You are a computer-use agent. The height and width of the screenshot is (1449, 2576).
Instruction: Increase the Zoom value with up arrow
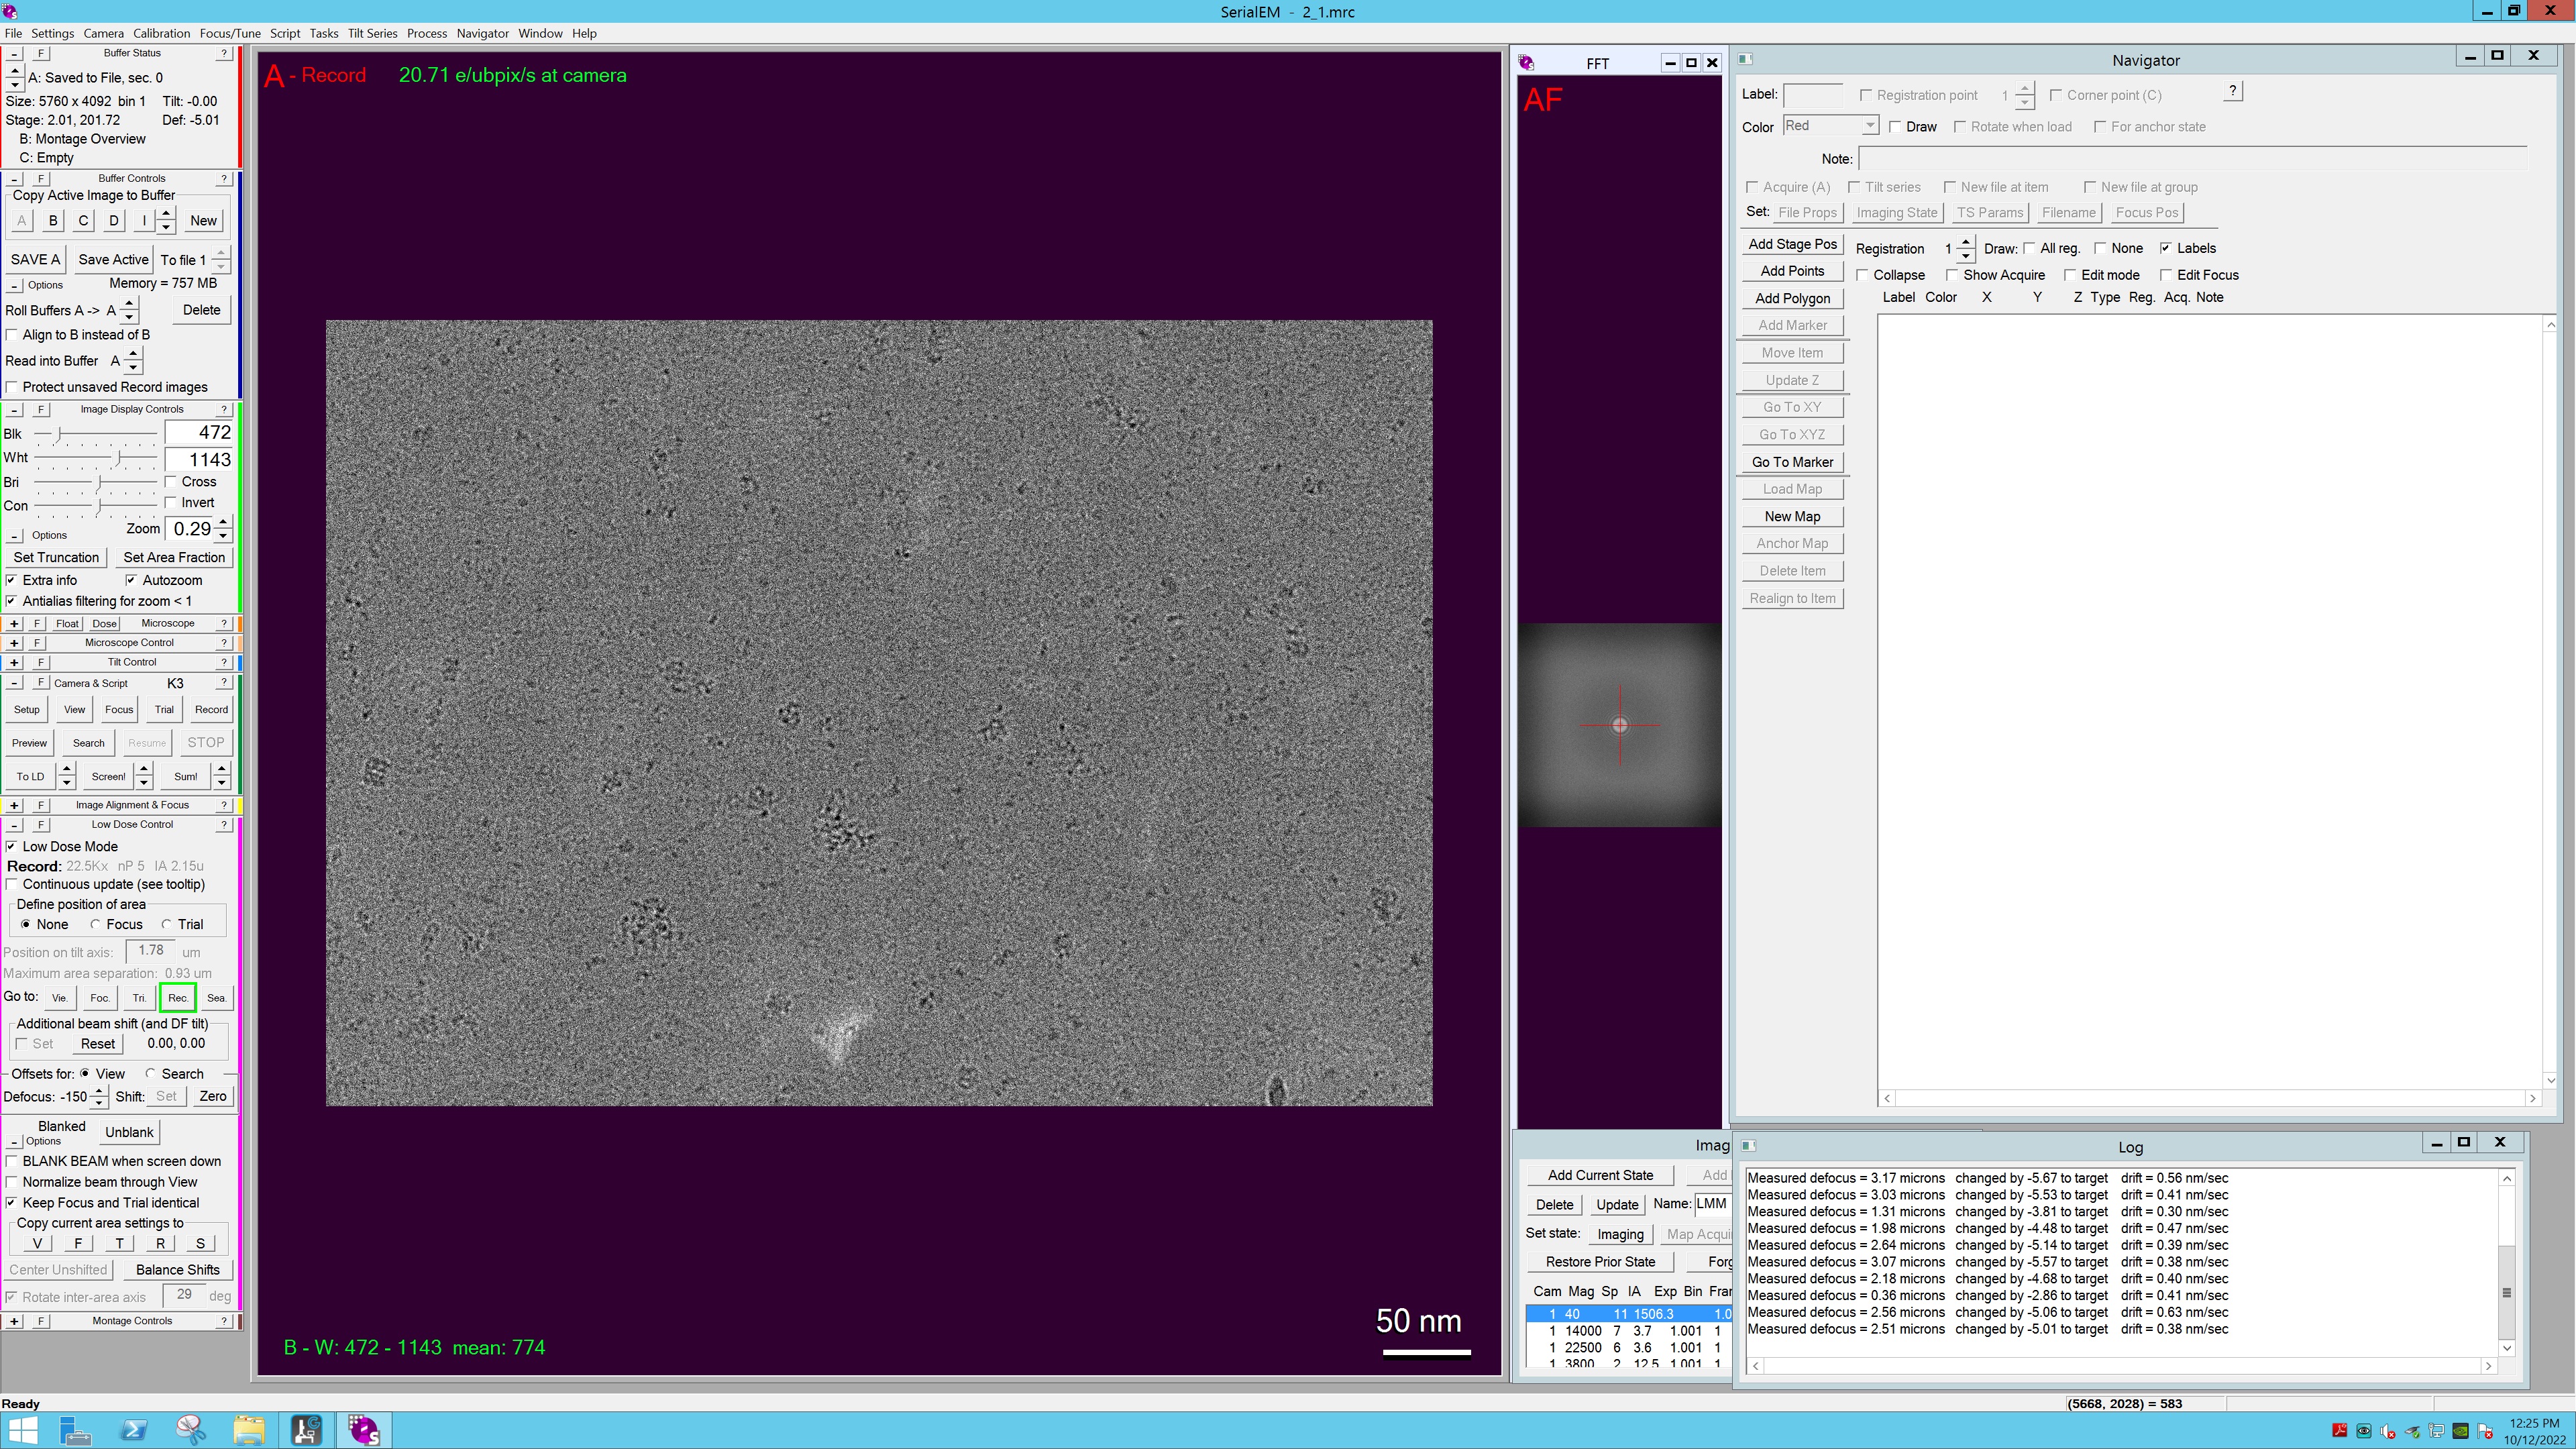point(224,522)
